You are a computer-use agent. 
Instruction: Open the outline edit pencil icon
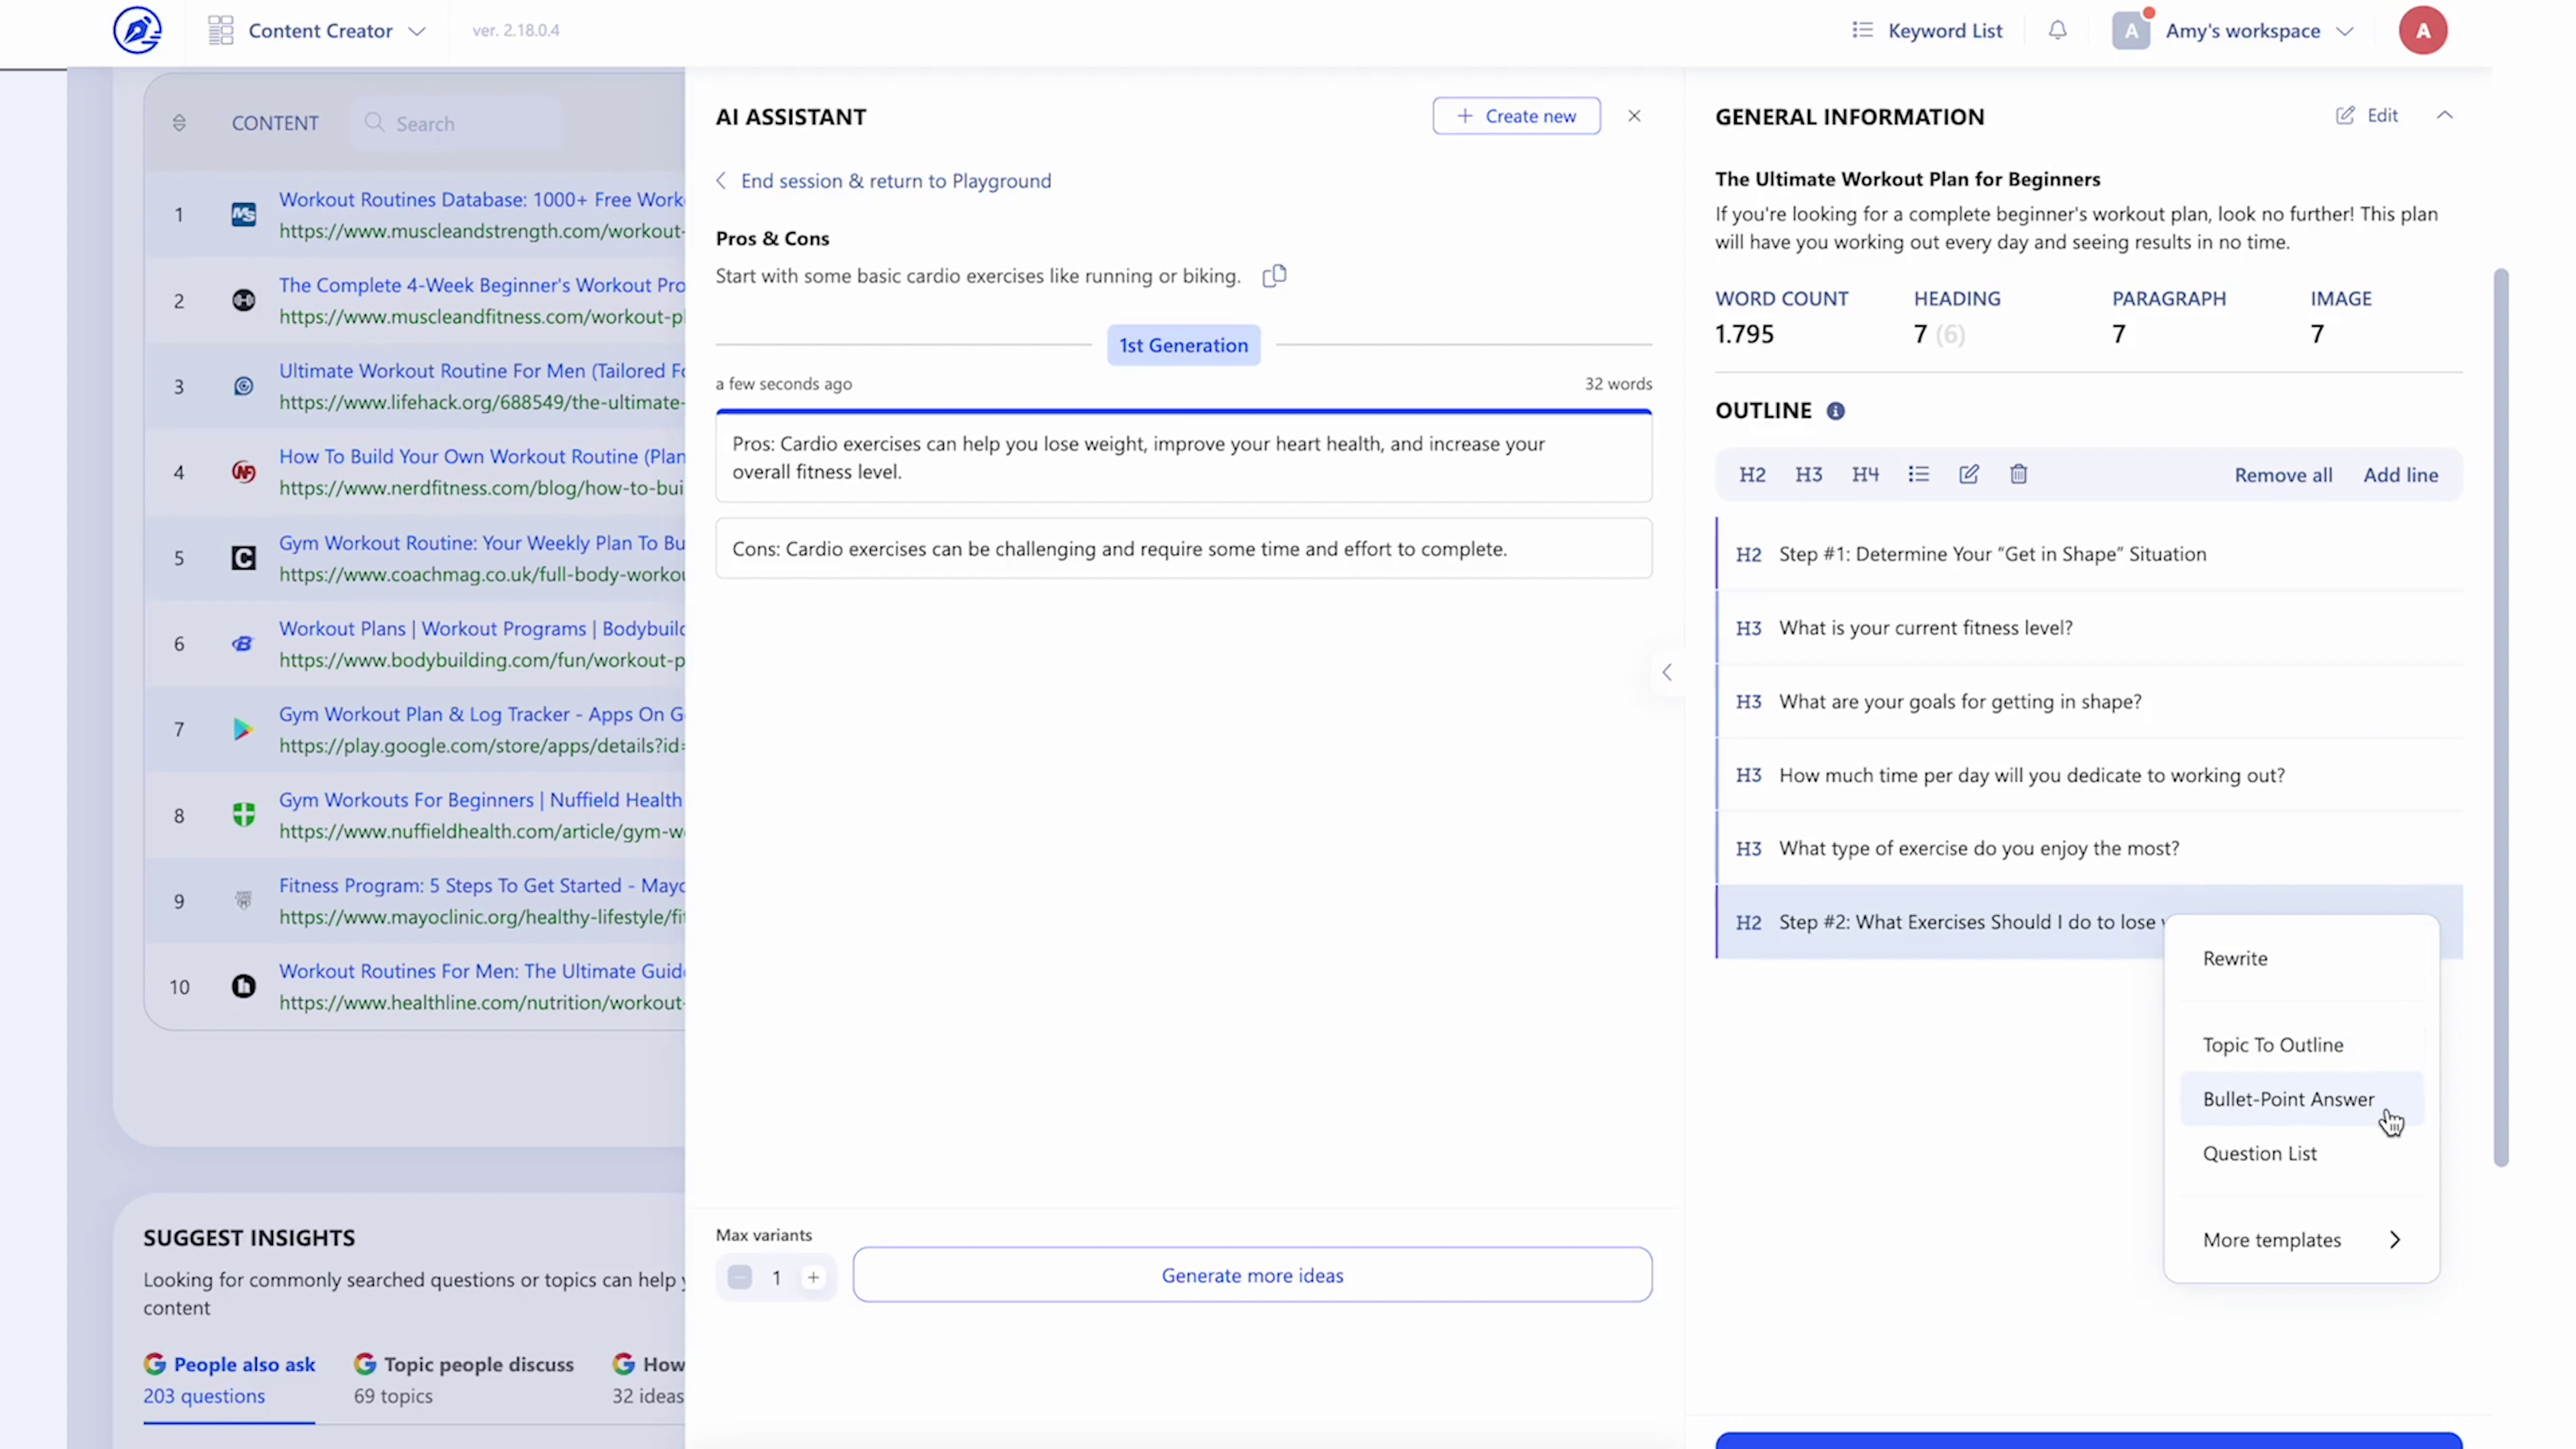click(x=1968, y=474)
